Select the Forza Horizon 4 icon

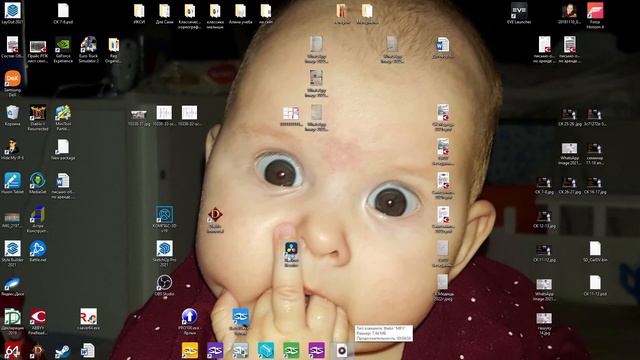[595, 11]
